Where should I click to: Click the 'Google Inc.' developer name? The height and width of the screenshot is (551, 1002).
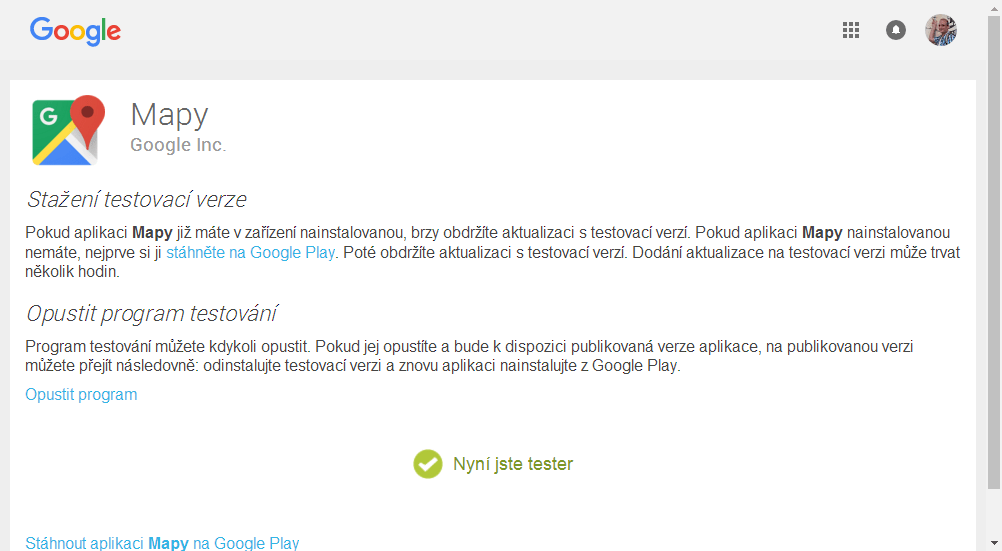pos(178,145)
